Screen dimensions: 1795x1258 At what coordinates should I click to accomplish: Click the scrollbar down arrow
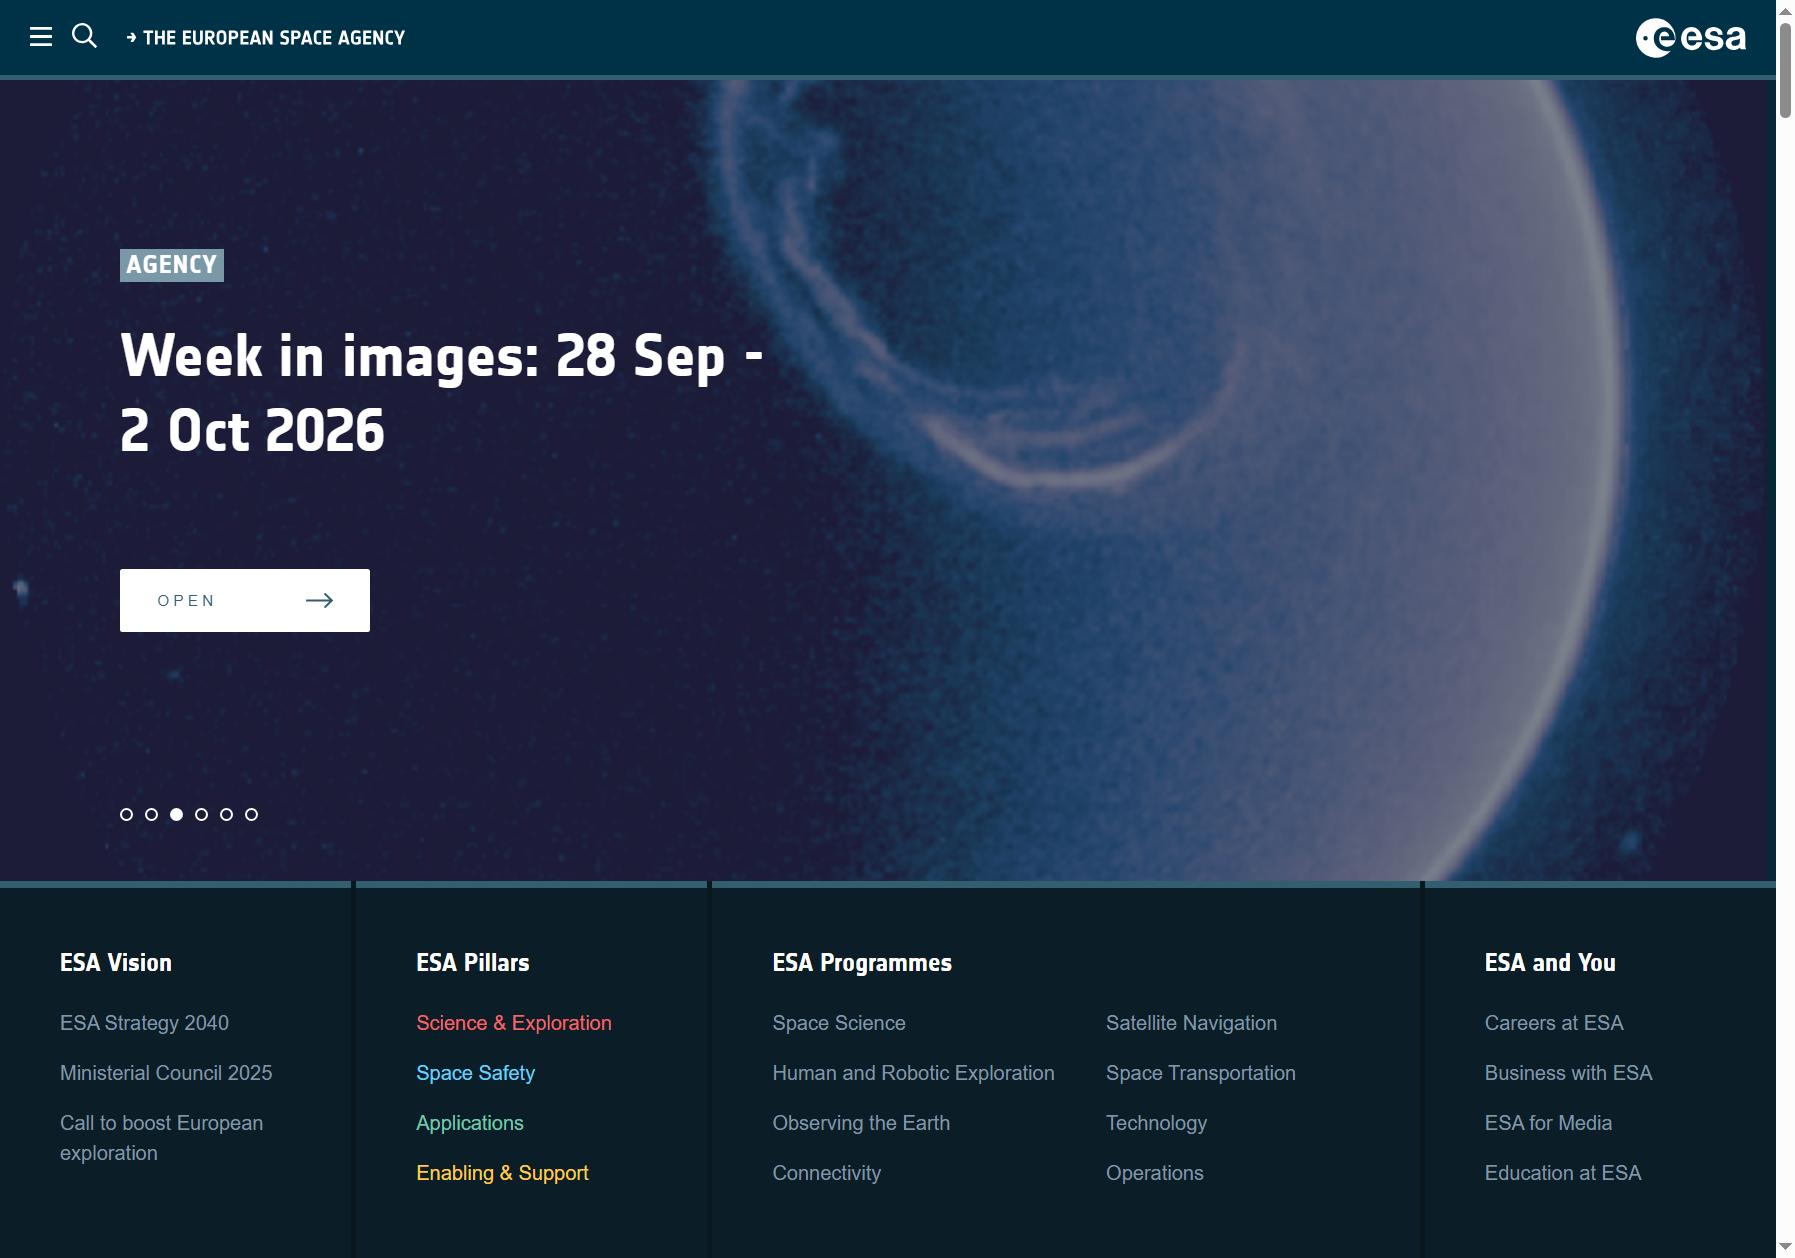click(1785, 1248)
